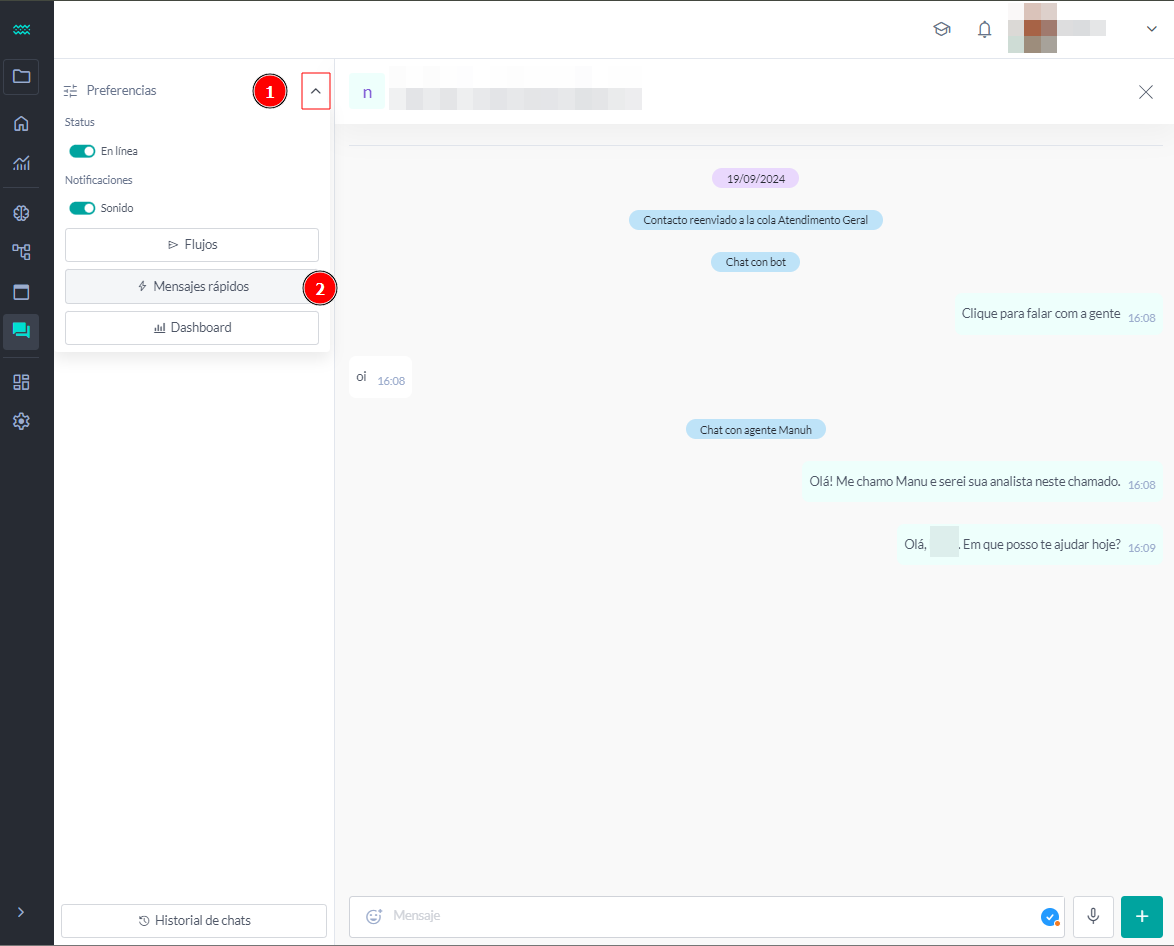Toggle the Sonido notifications switch
The width and height of the screenshot is (1174, 946).
click(x=82, y=208)
